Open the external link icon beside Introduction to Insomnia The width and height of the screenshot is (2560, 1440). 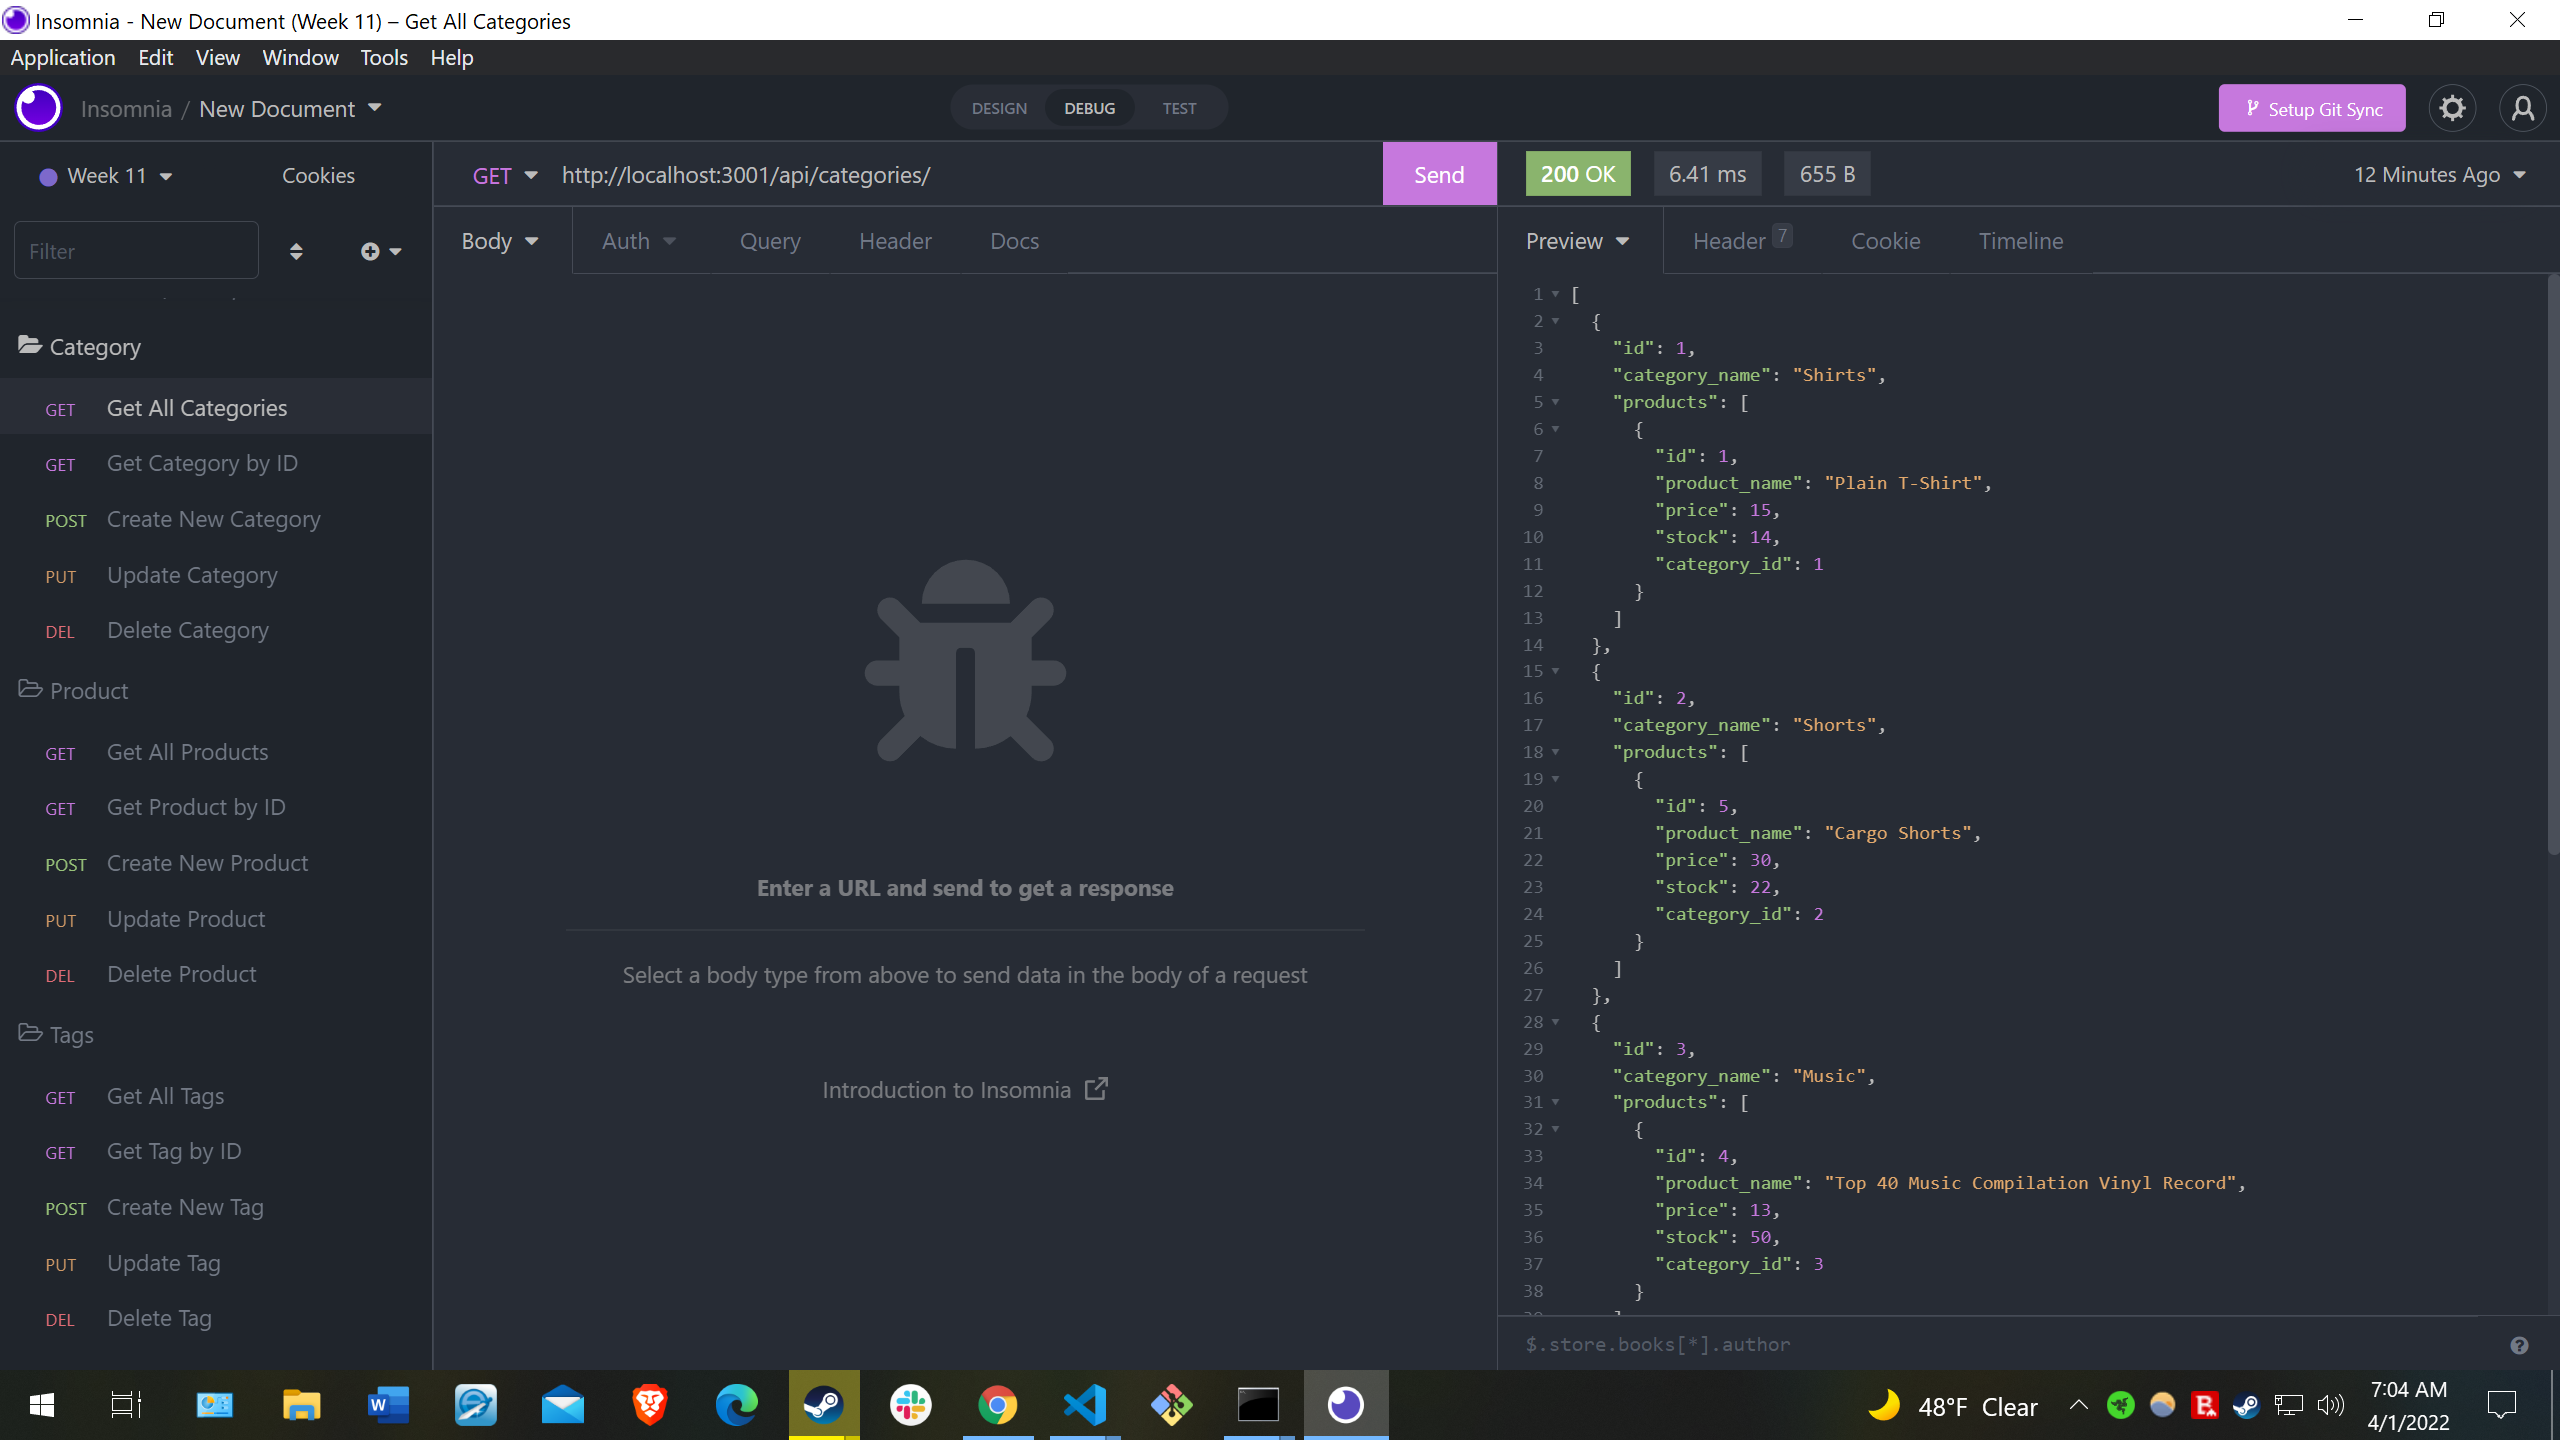coord(1096,1089)
